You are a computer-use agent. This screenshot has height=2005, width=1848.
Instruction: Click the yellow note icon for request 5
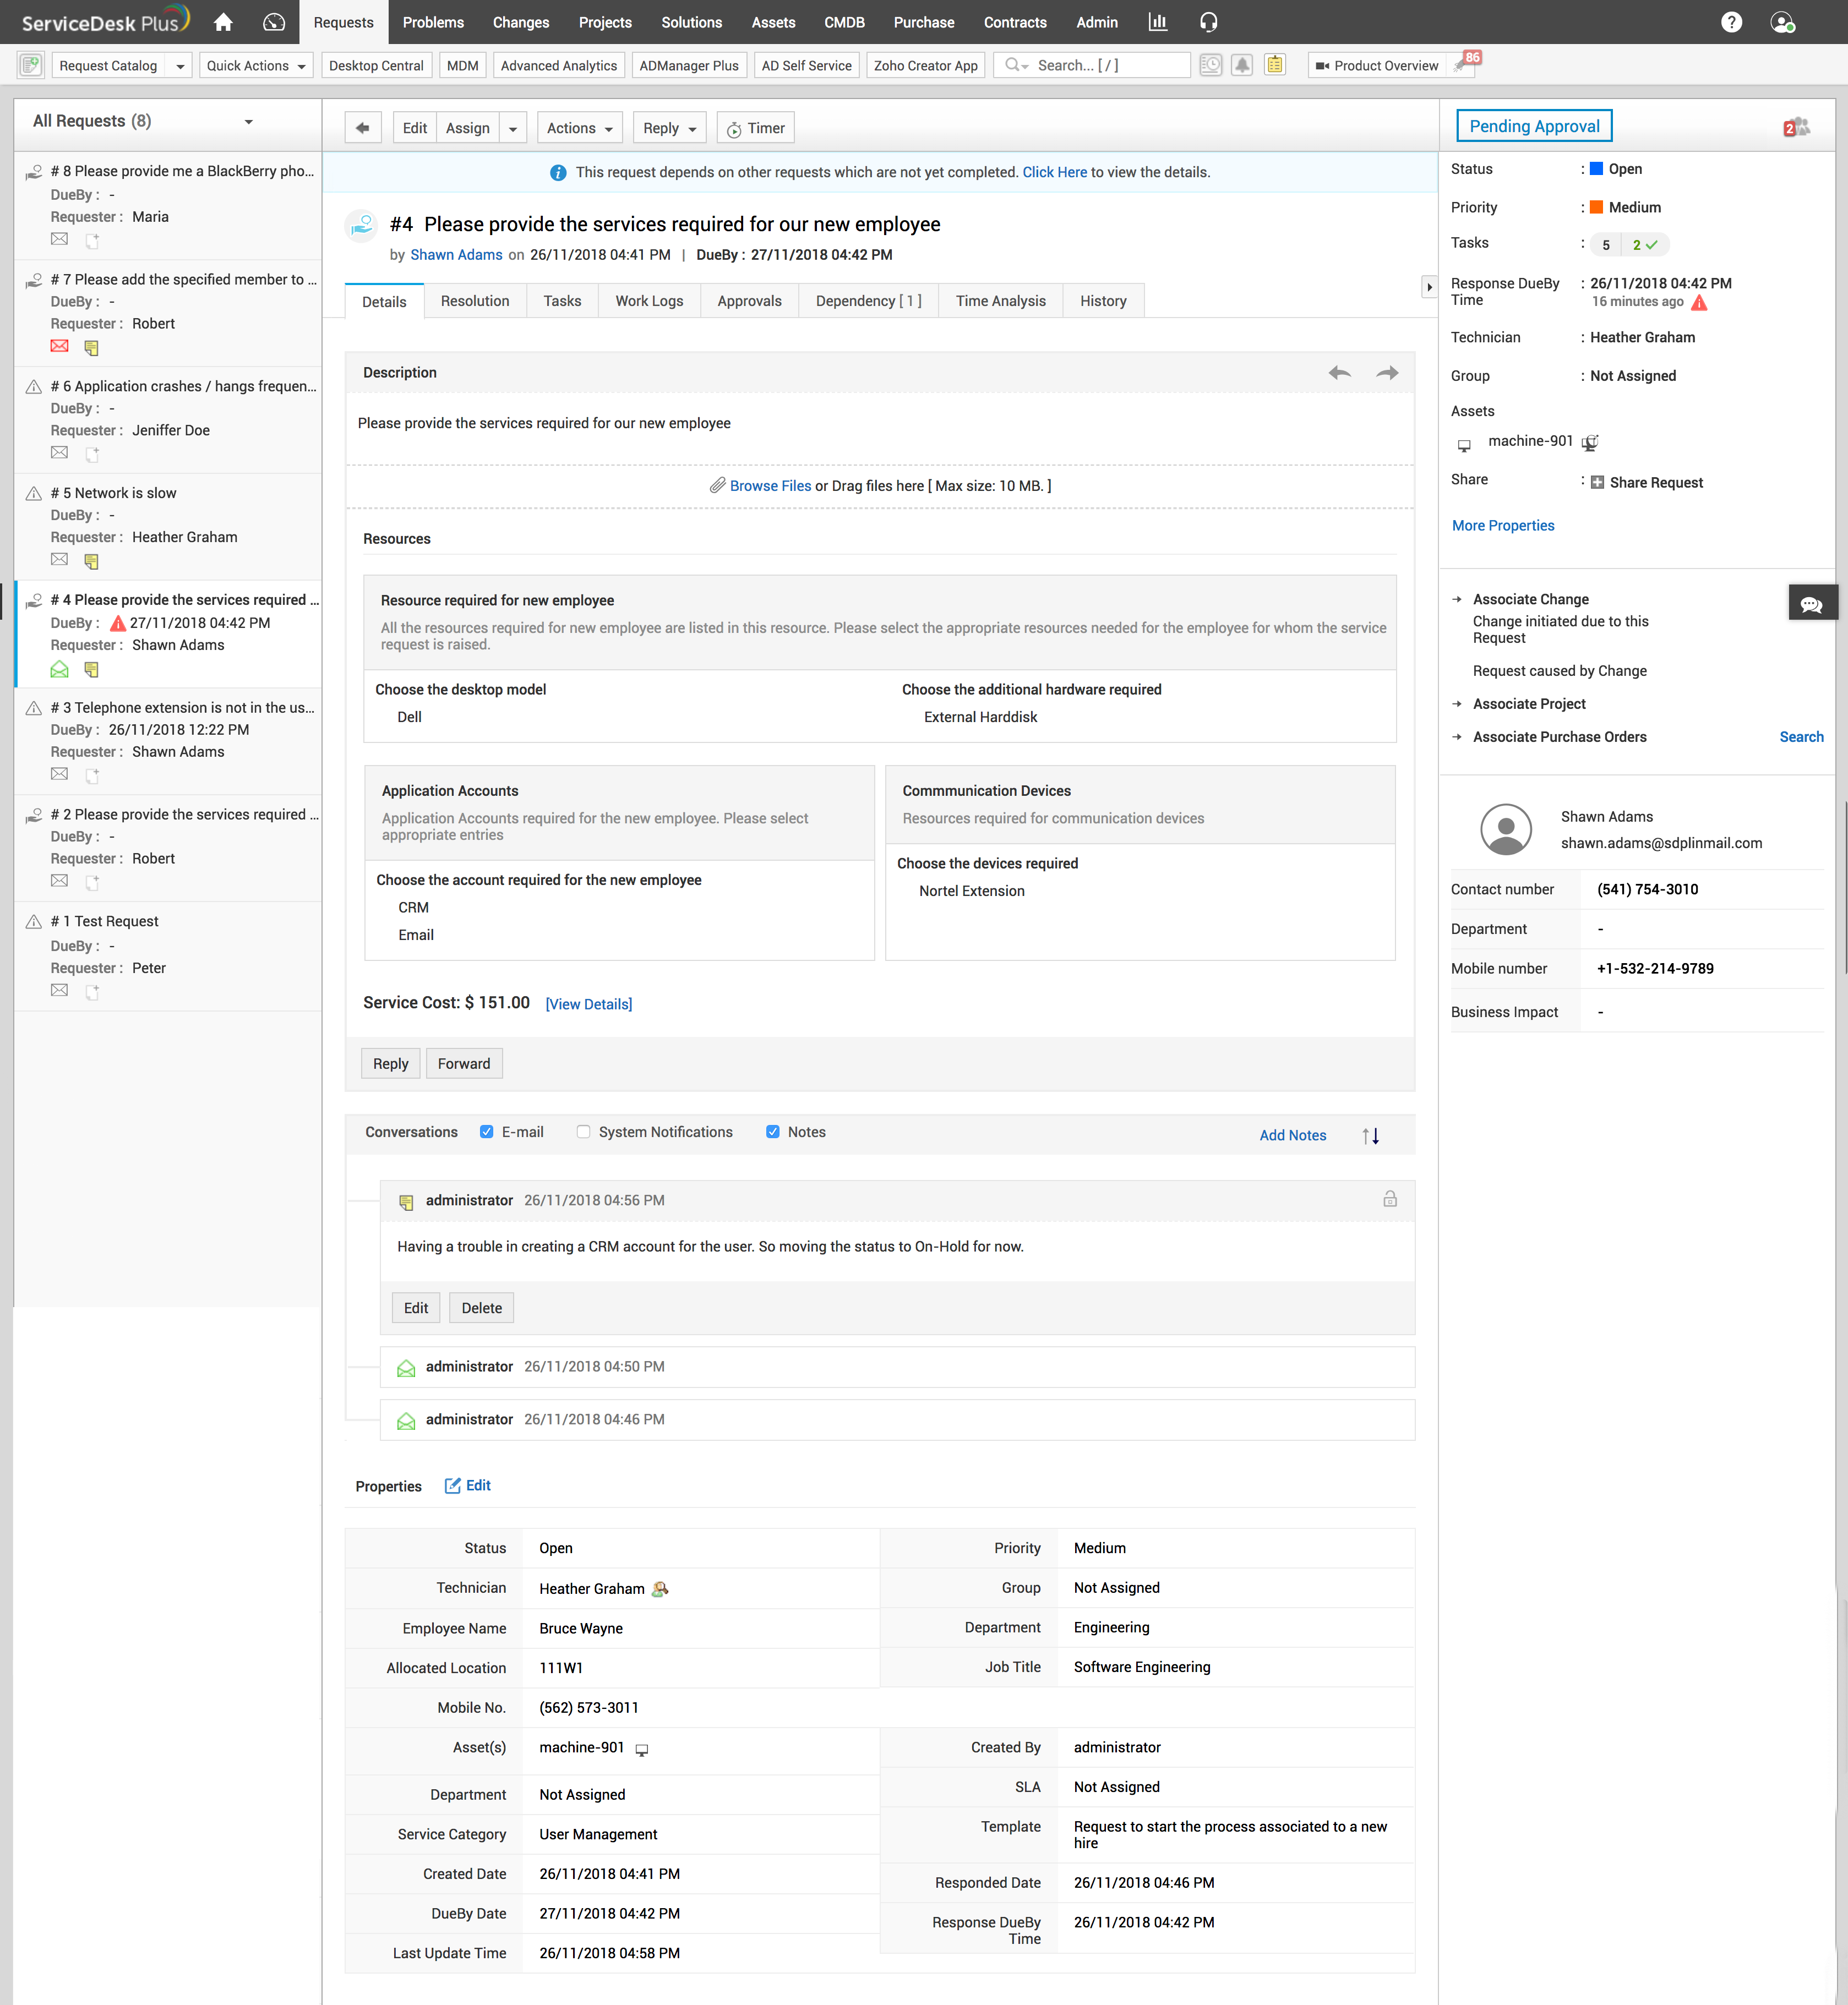click(91, 561)
